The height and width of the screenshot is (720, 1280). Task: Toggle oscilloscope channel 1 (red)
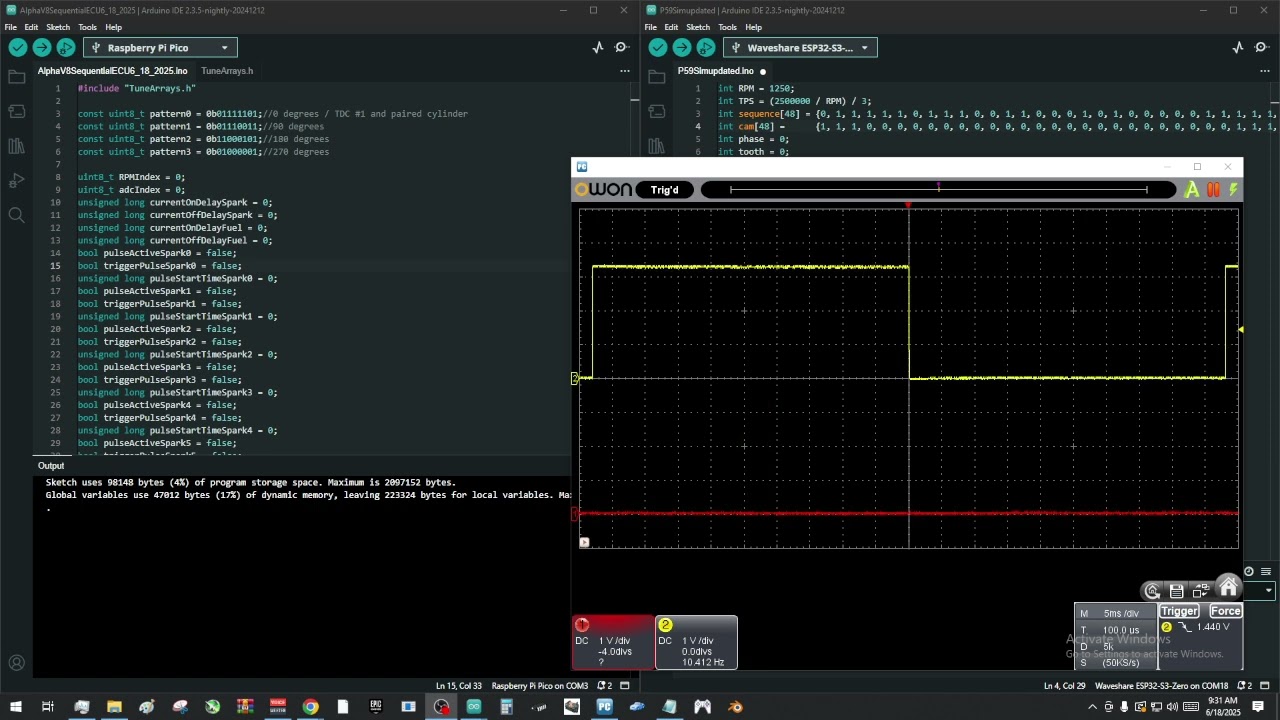coord(582,625)
